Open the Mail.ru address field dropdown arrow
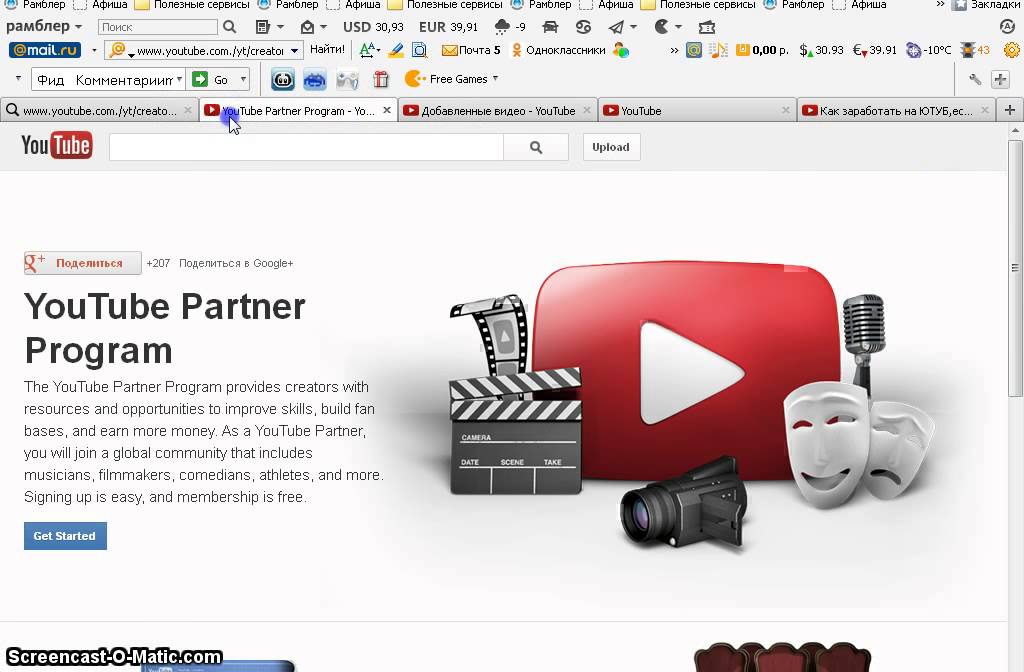 pyautogui.click(x=295, y=50)
